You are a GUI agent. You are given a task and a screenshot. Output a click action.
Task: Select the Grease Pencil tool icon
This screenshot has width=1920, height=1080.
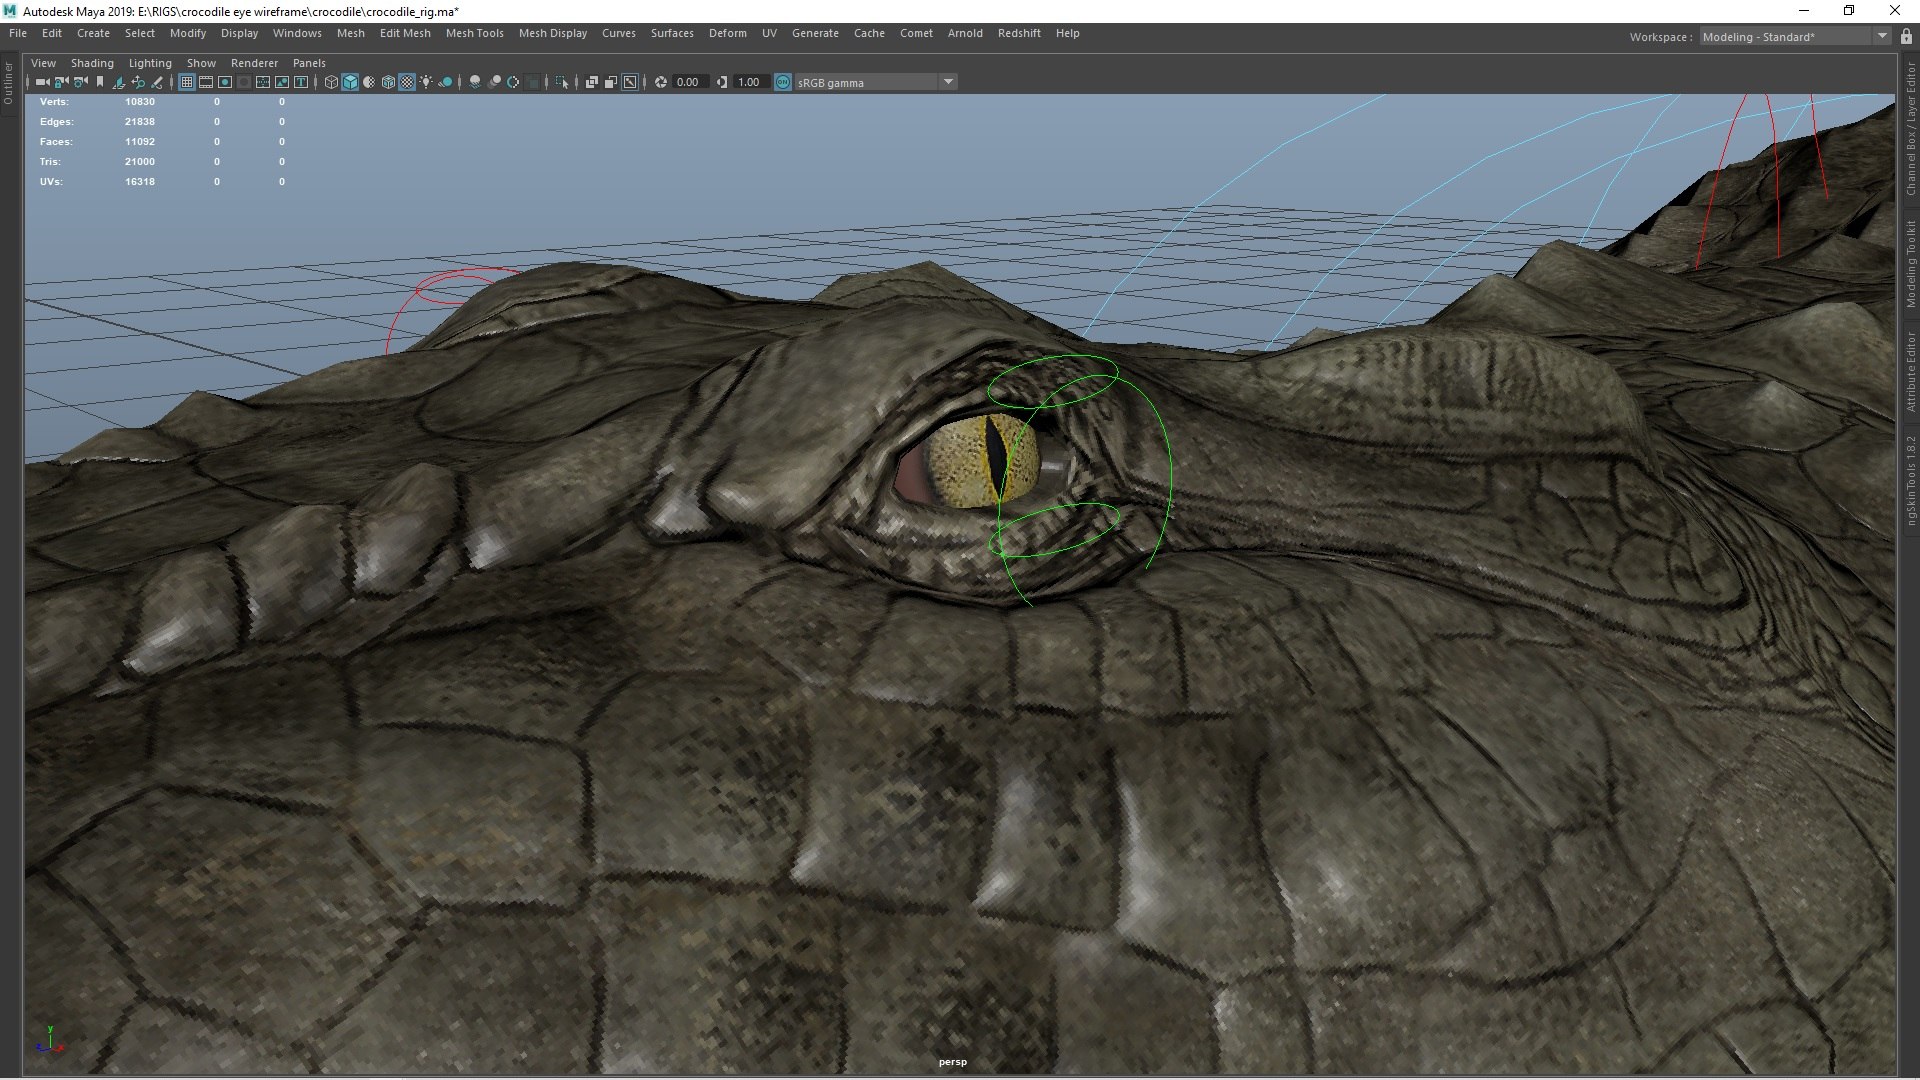(x=157, y=82)
